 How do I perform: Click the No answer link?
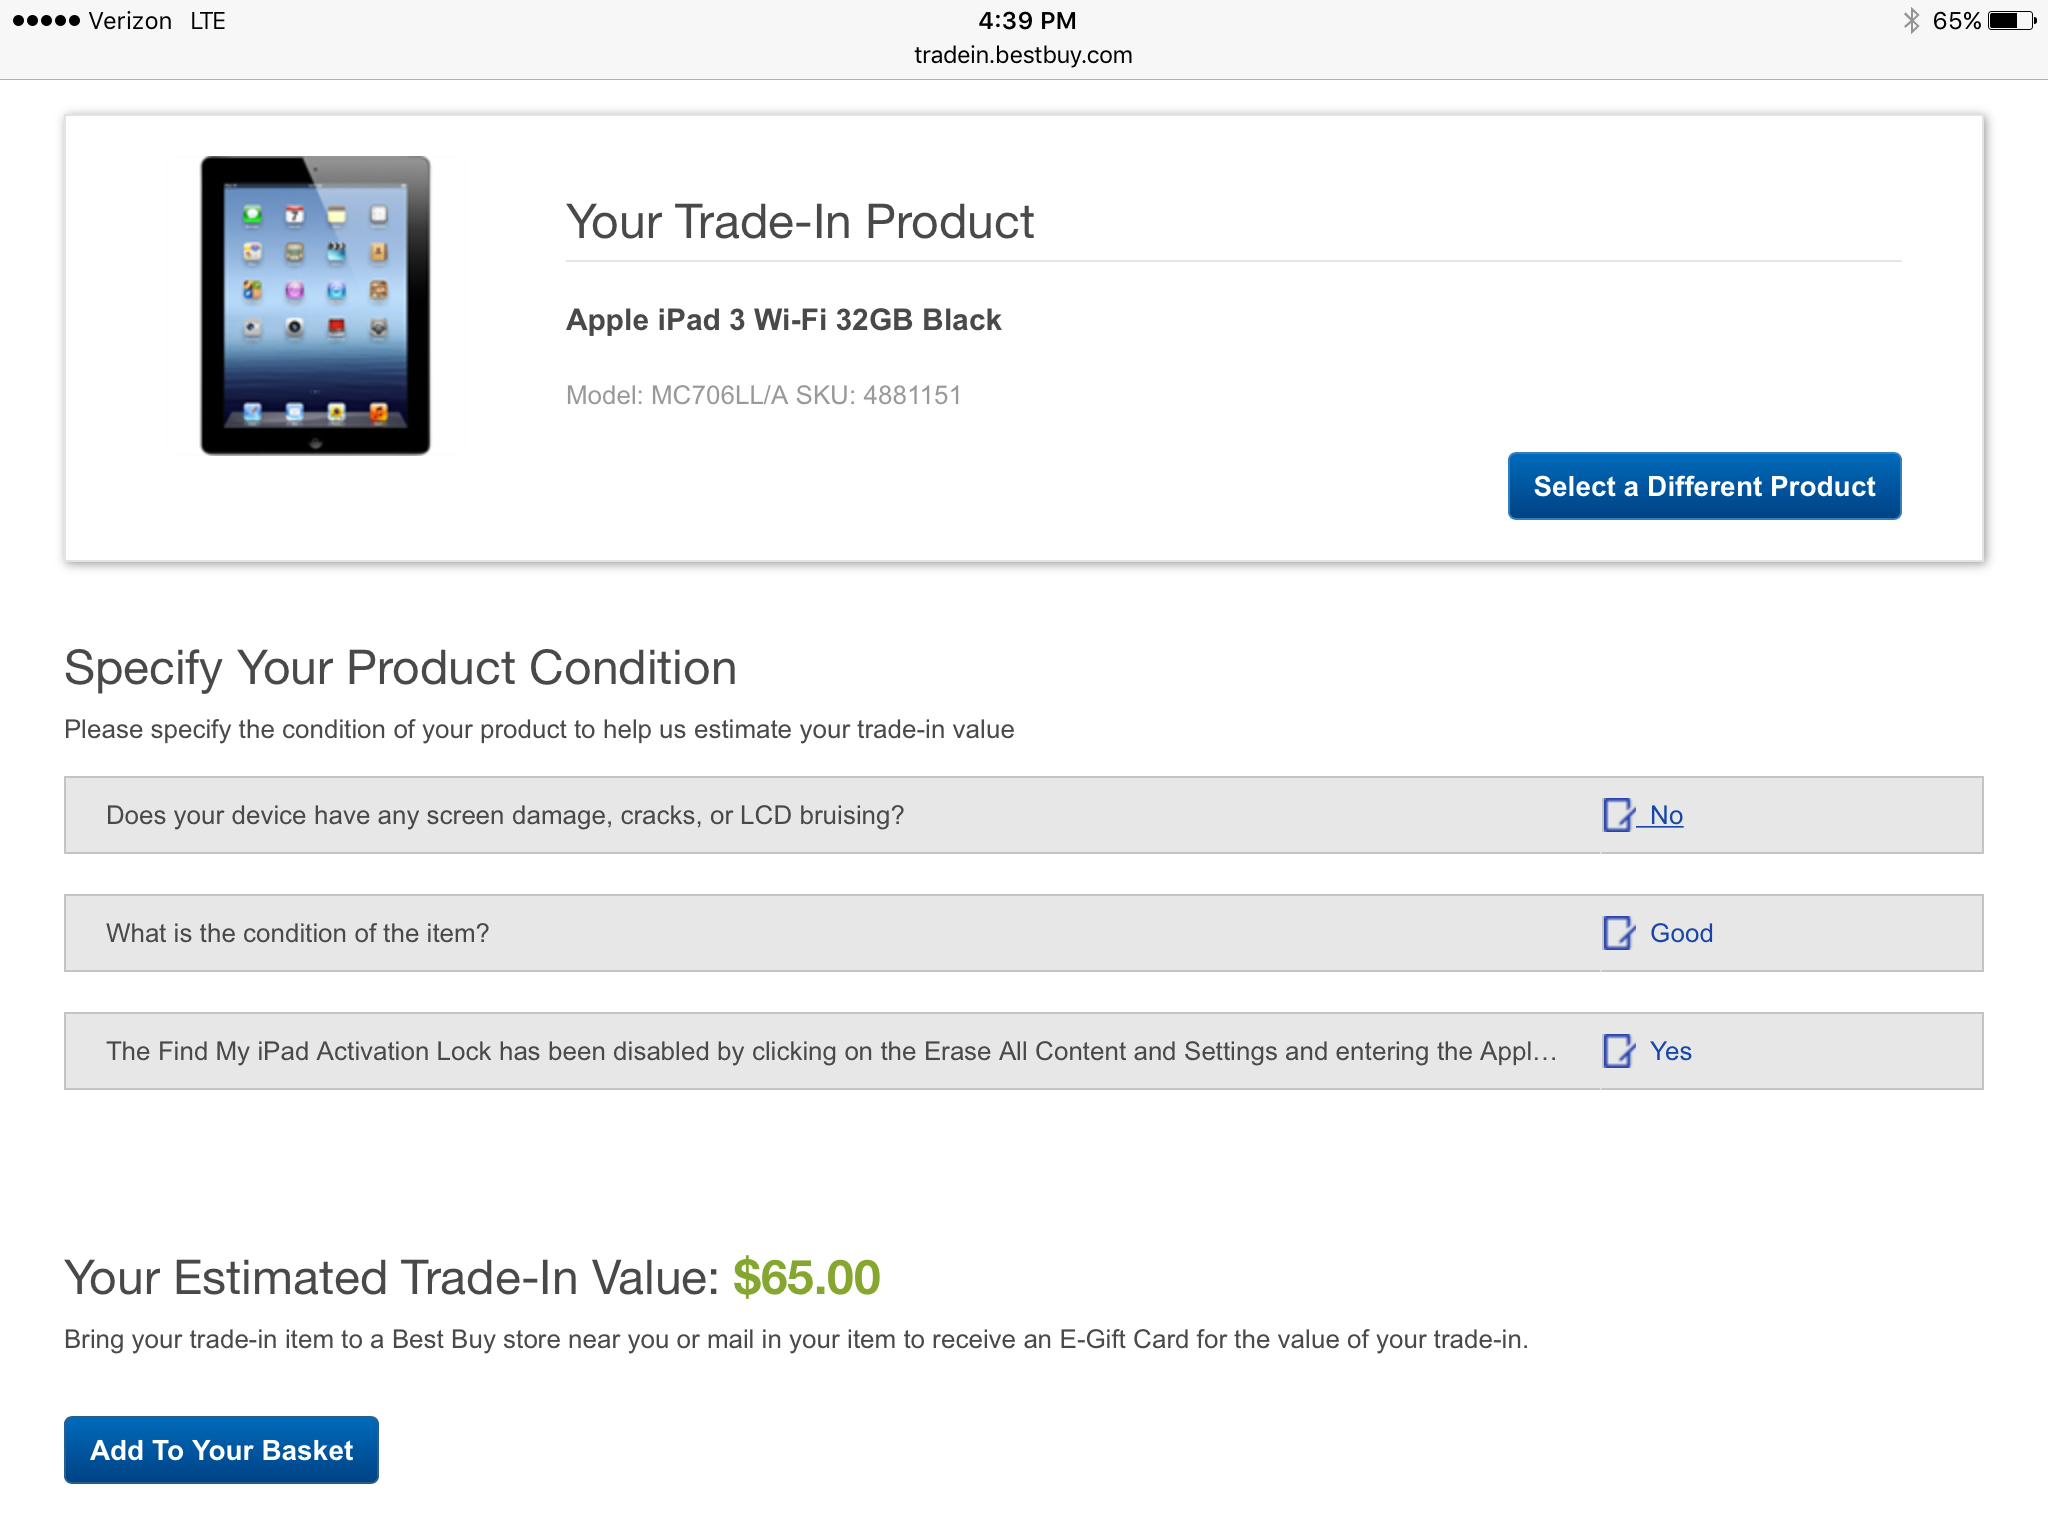point(1666,815)
